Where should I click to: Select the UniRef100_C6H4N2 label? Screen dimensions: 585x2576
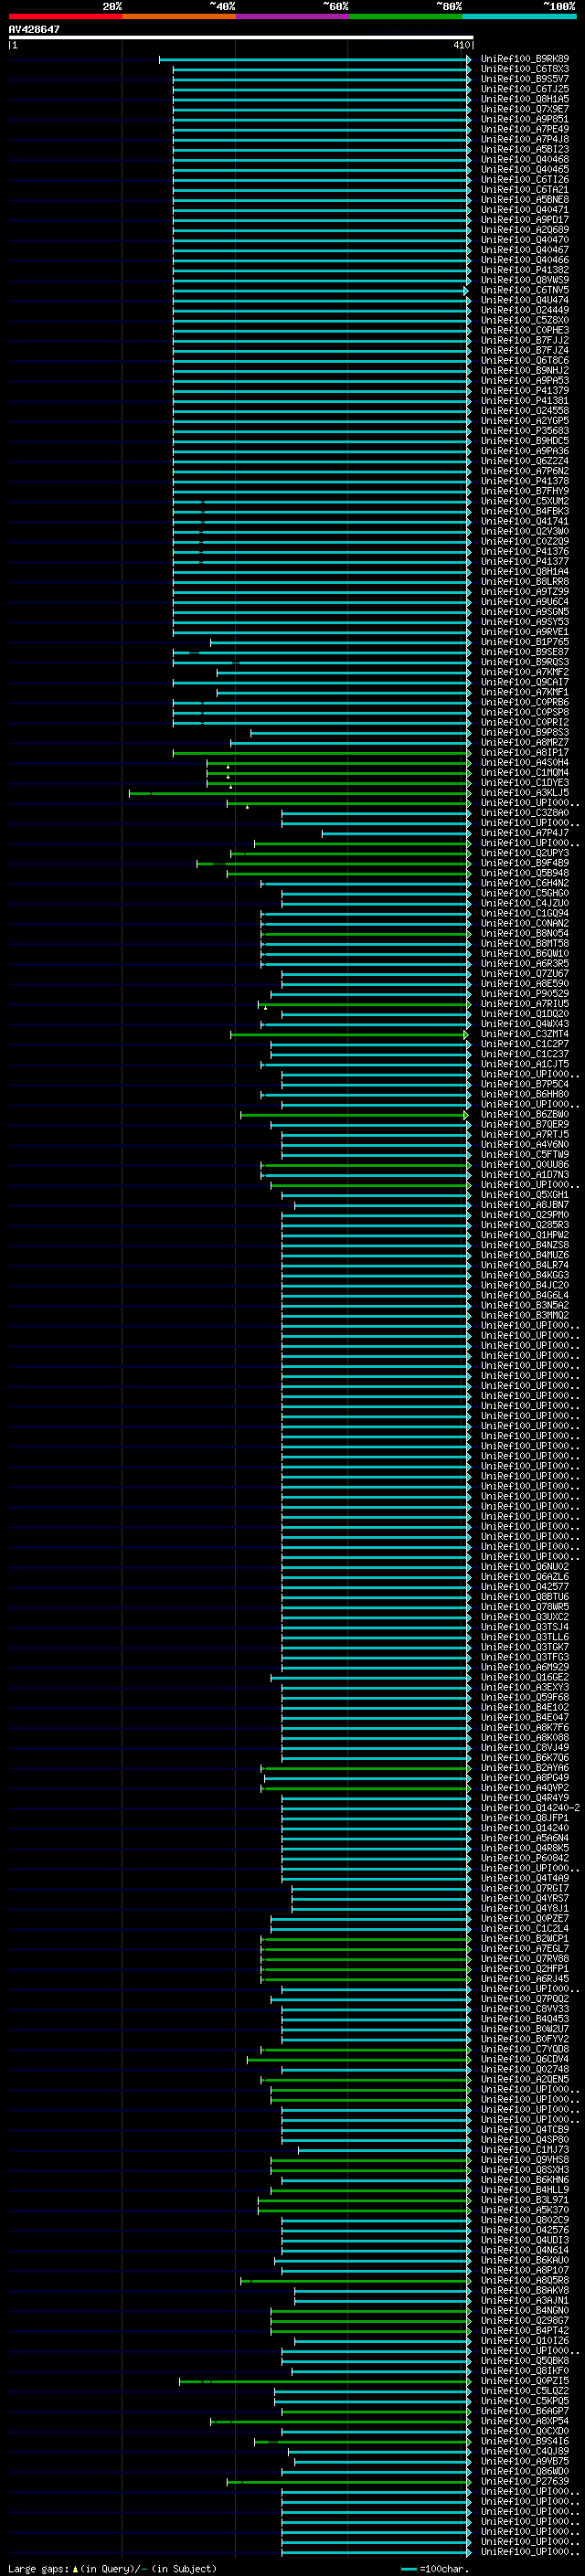click(x=525, y=883)
